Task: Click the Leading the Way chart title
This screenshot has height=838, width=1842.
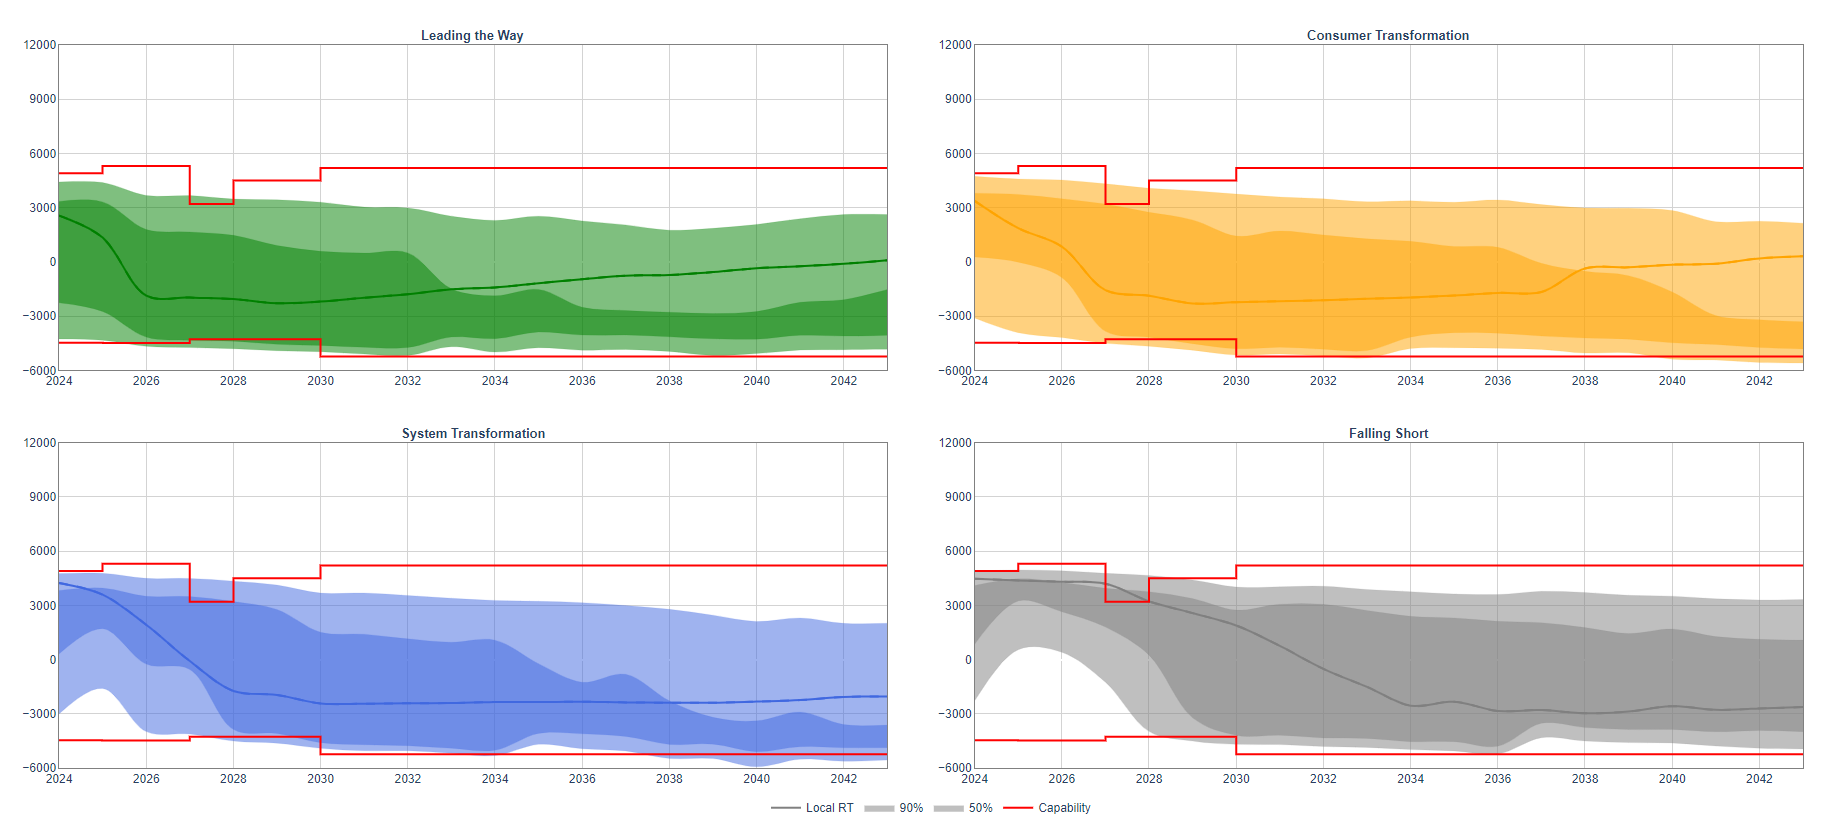Action: (472, 35)
